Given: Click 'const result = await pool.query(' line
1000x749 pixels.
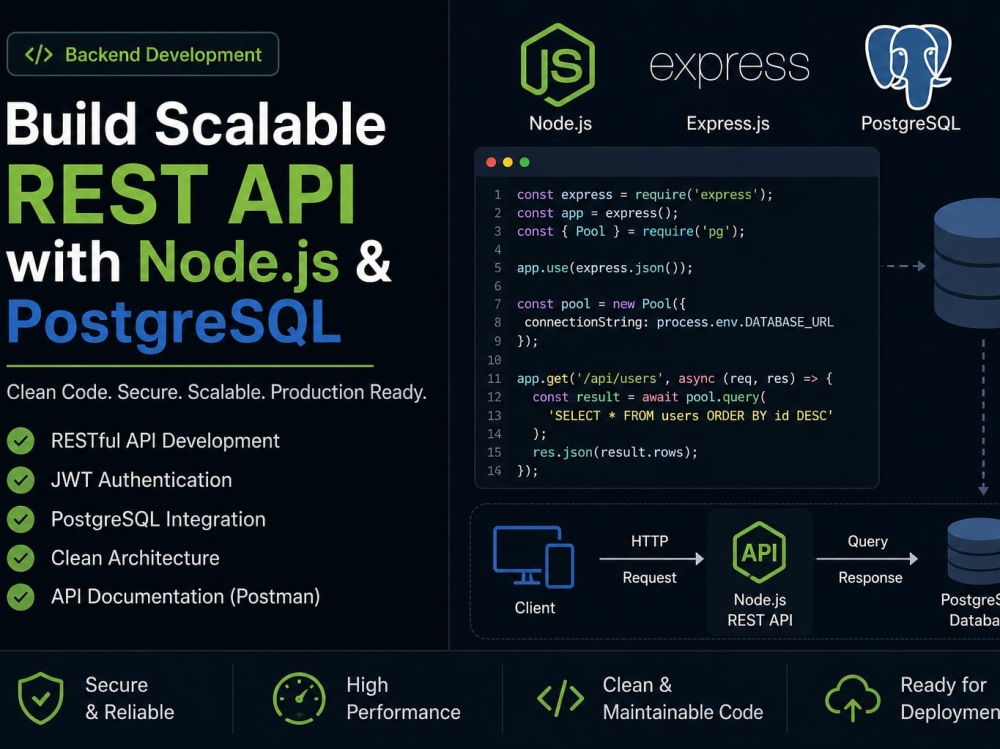Looking at the screenshot, I should [x=649, y=397].
